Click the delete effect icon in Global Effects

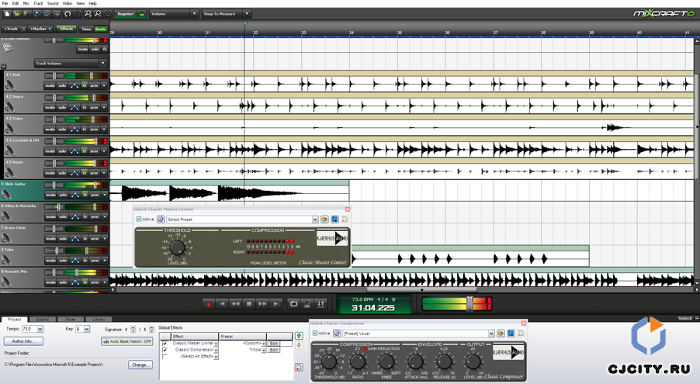[x=299, y=367]
